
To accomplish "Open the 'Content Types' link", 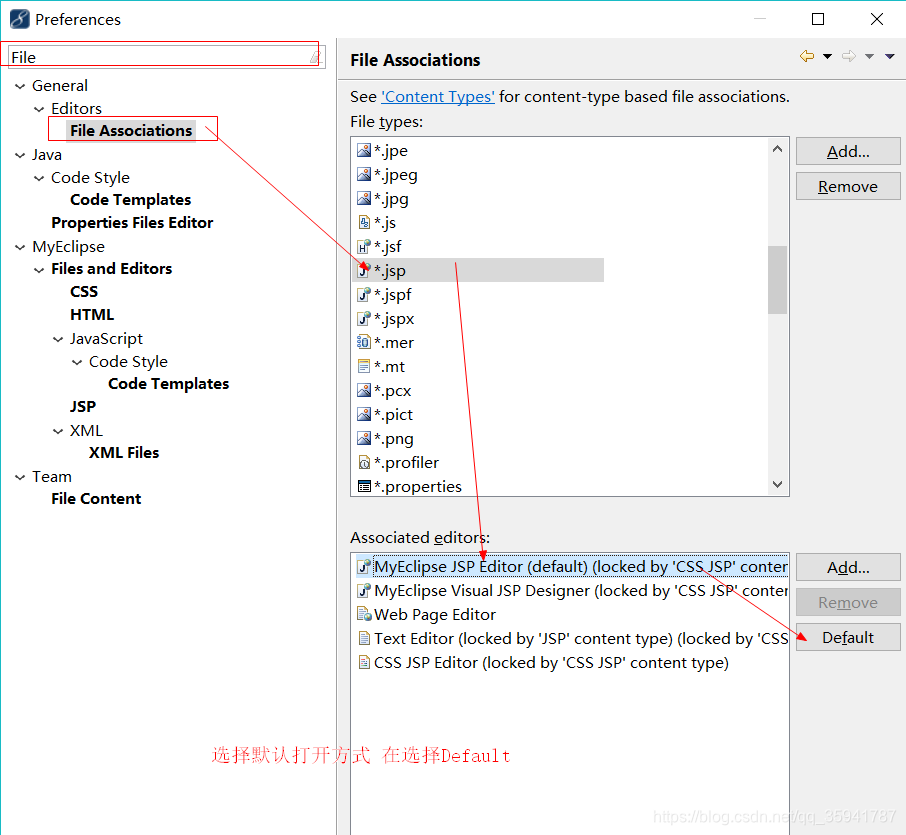I will click(x=438, y=97).
